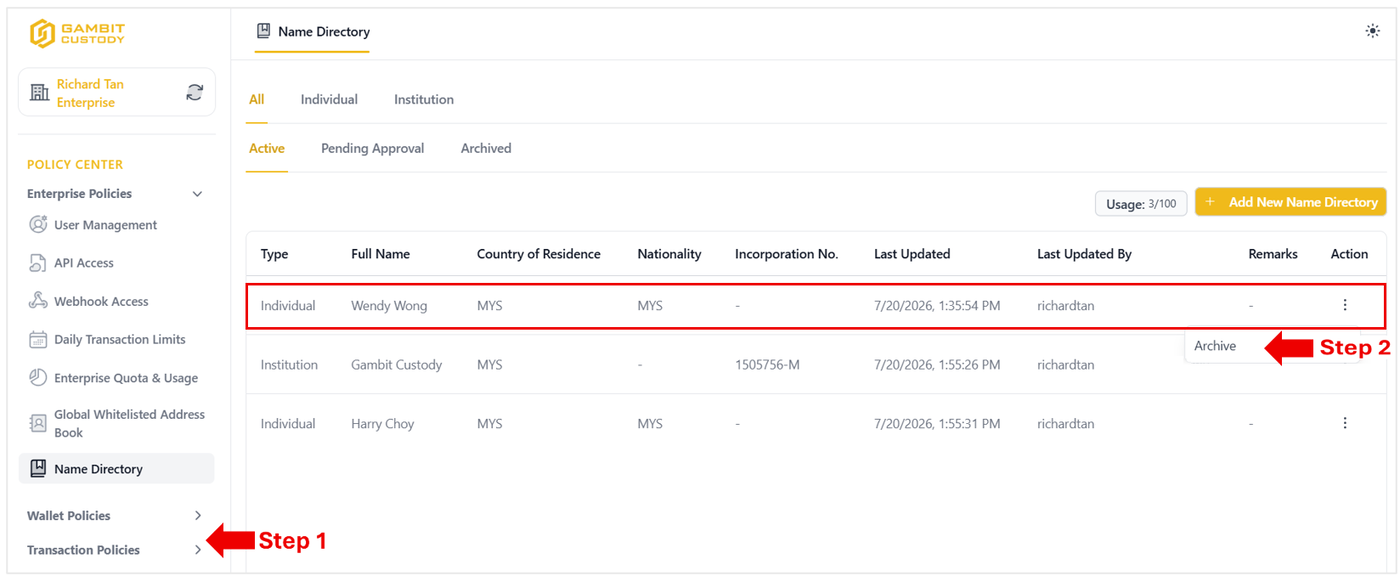
Task: Open action menu for Wendy Wong row
Action: pos(1345,305)
